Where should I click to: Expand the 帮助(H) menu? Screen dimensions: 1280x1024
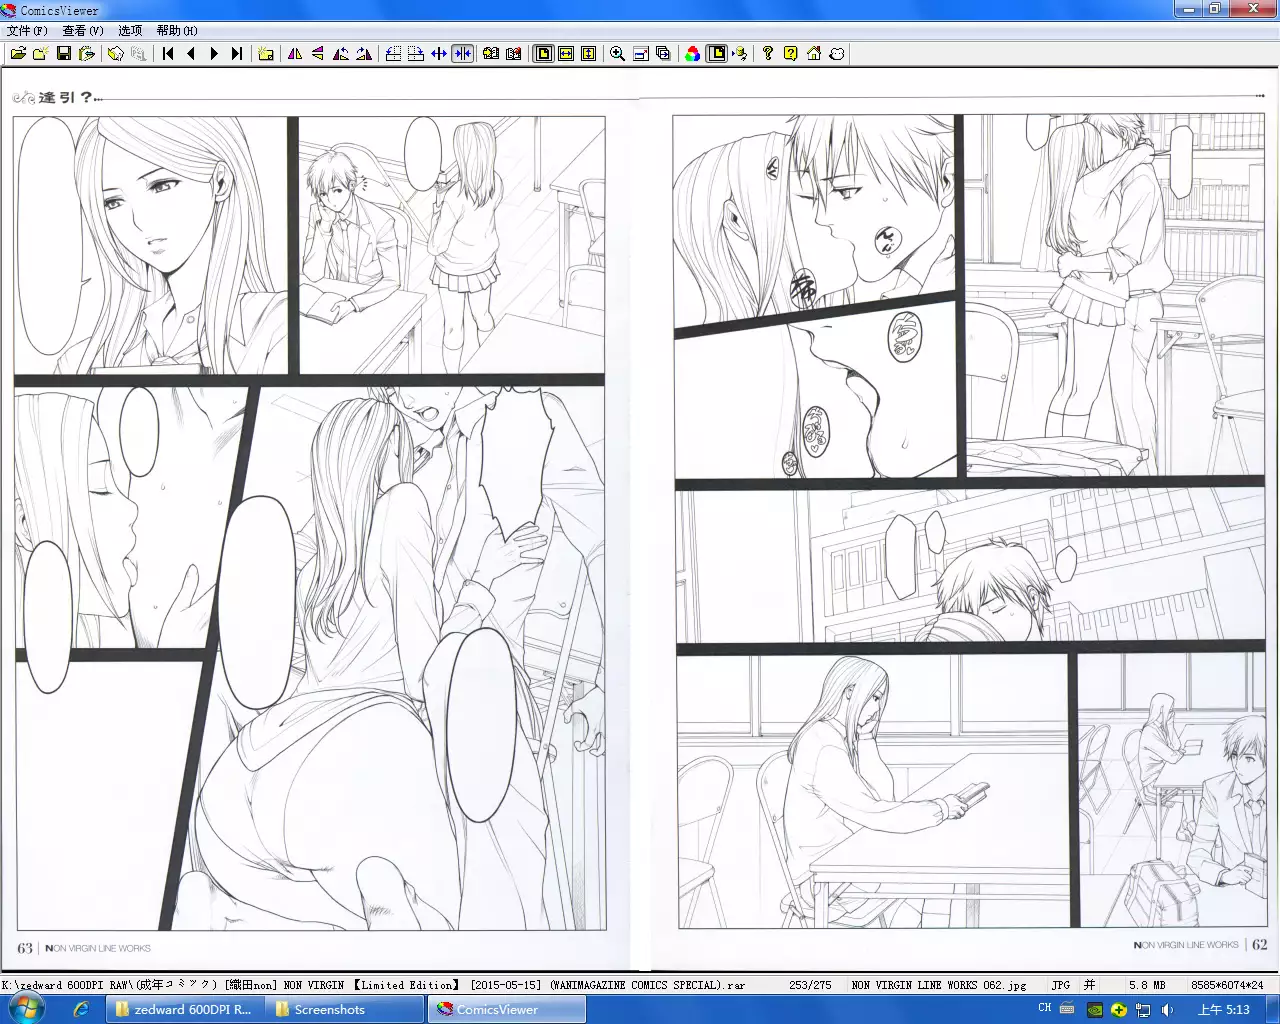(177, 31)
